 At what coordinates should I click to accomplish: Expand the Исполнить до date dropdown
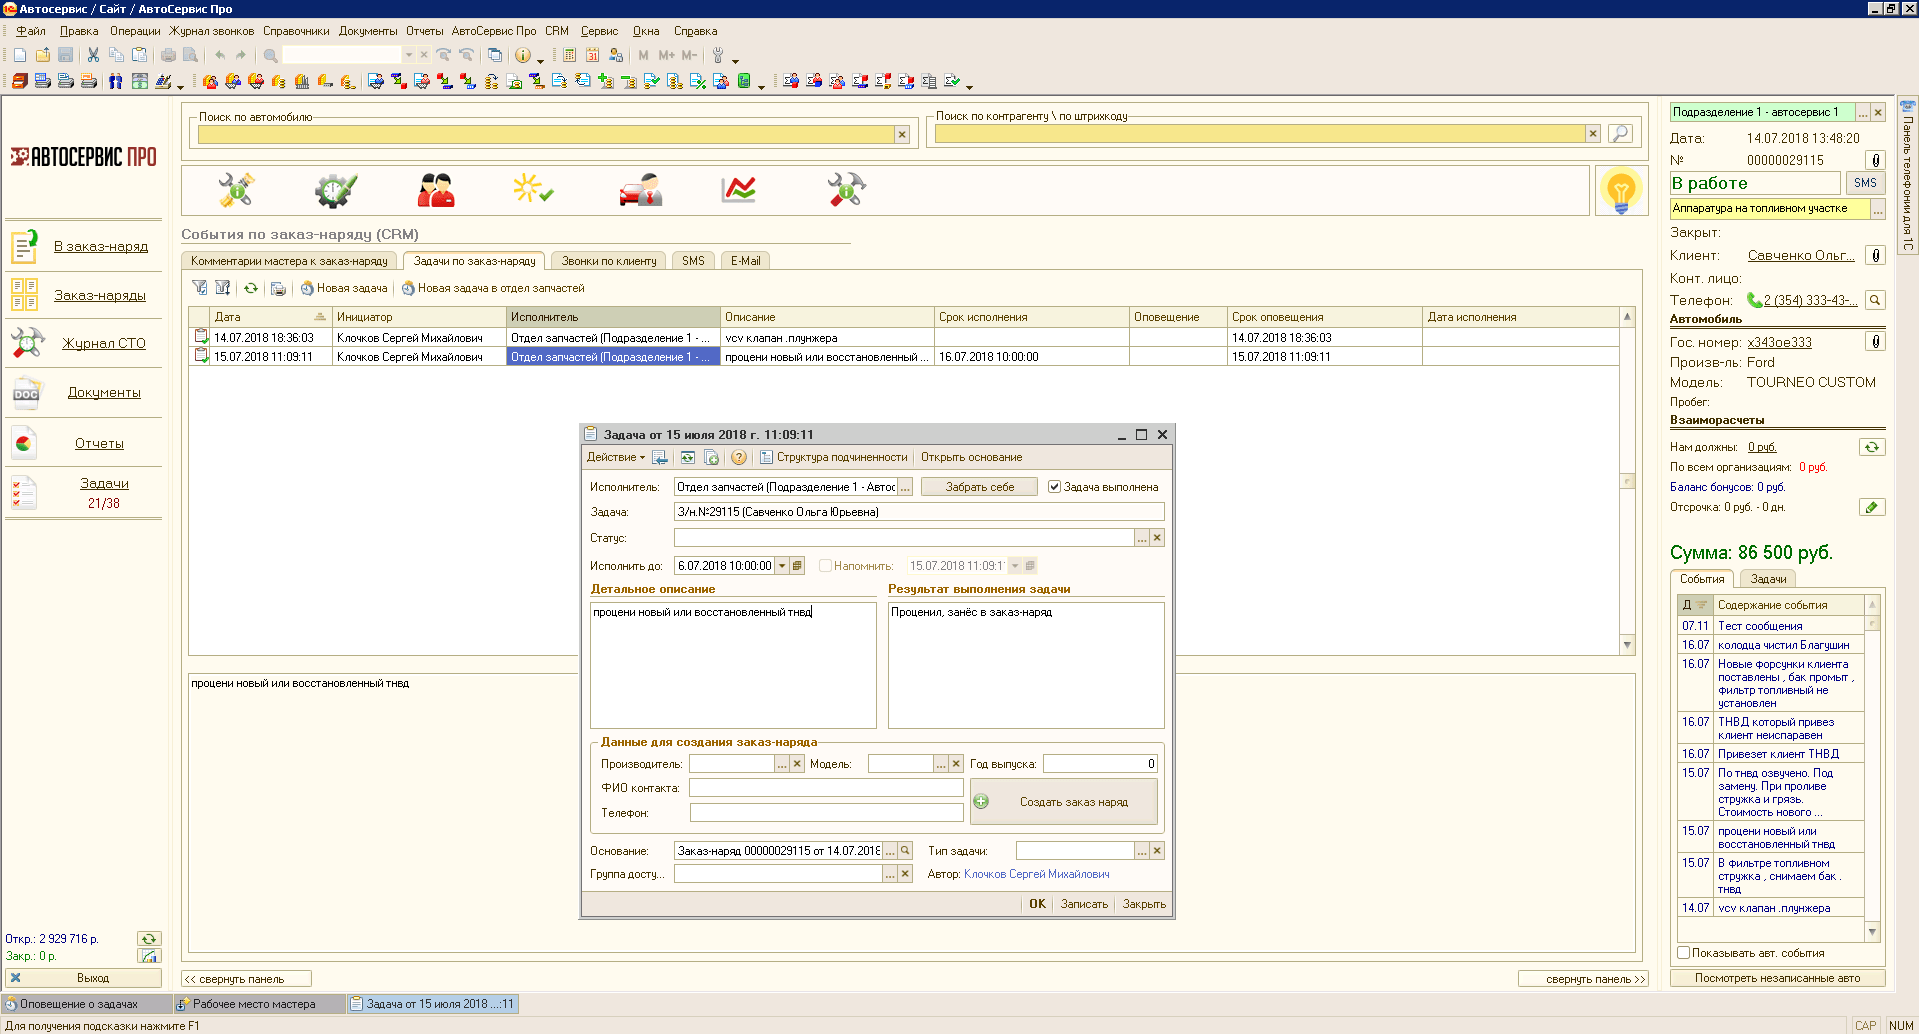click(782, 566)
